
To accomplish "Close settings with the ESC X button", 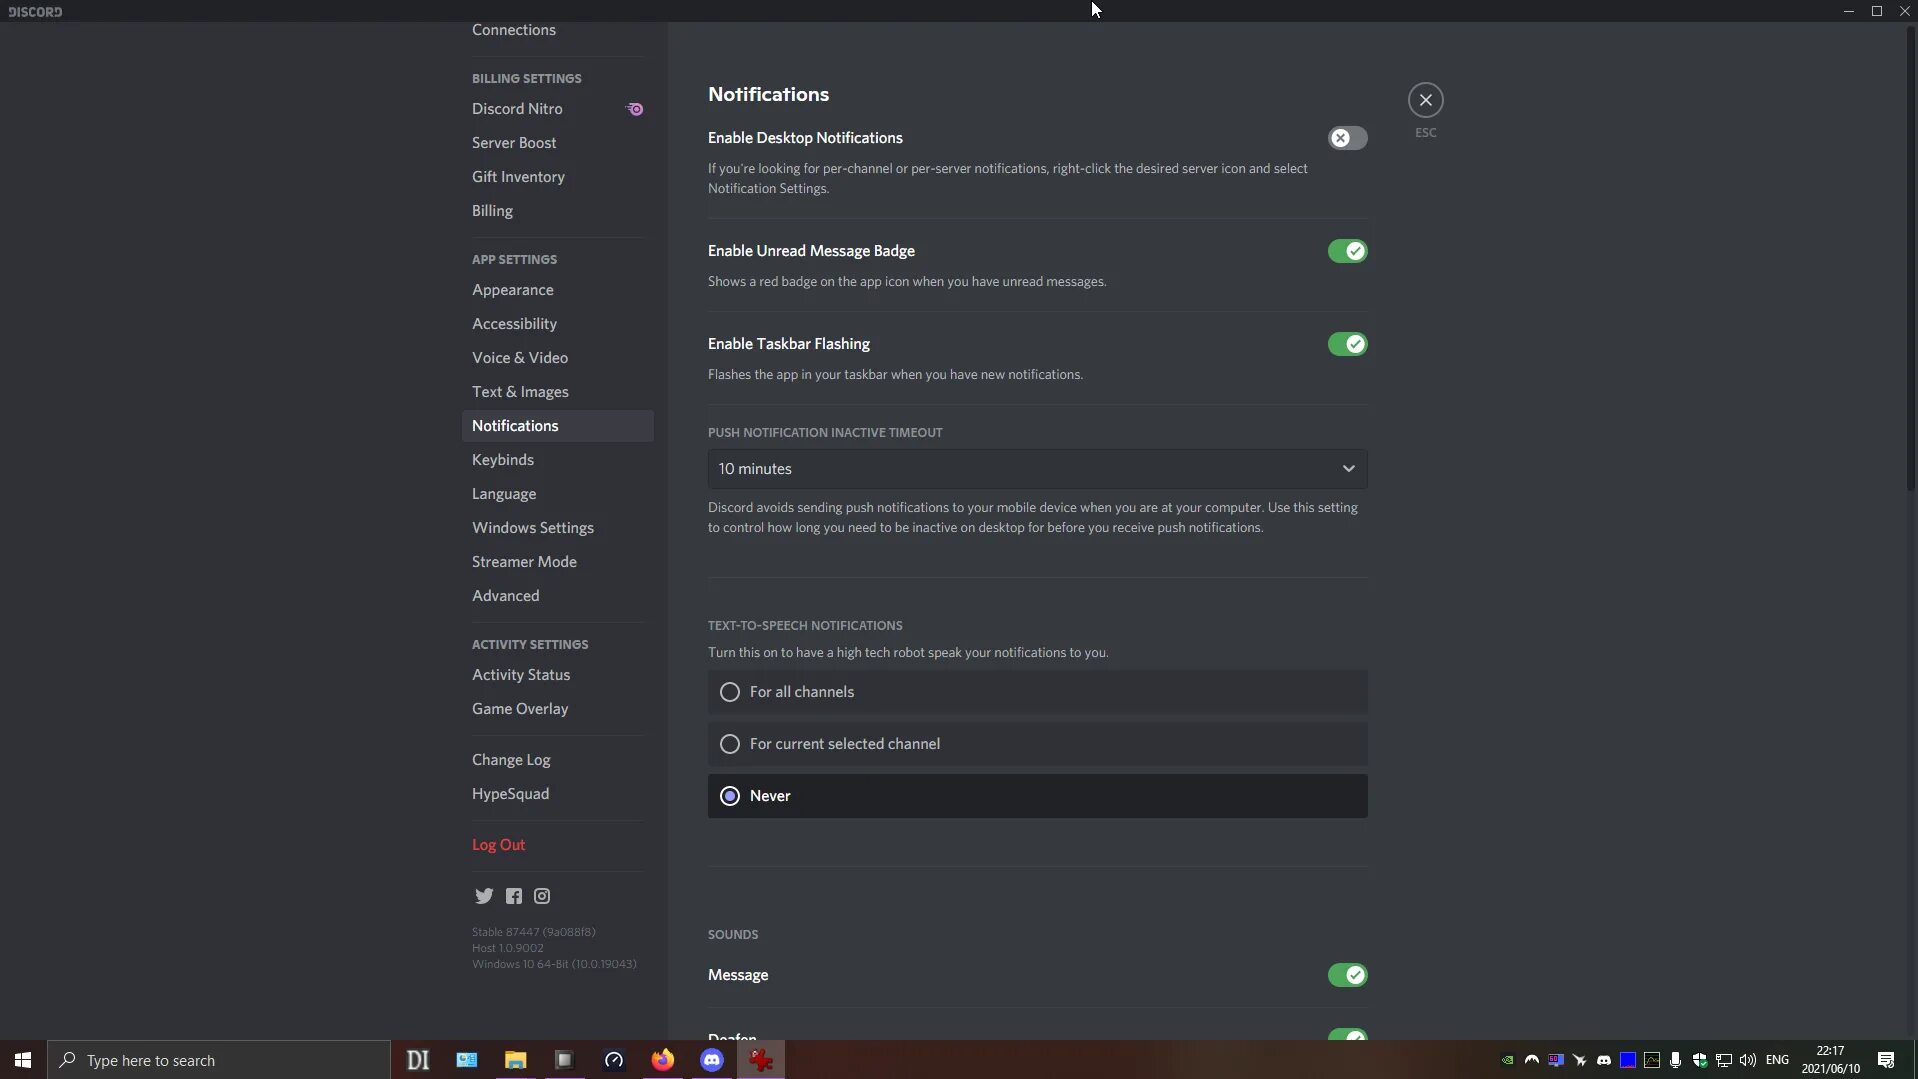I will tap(1425, 100).
